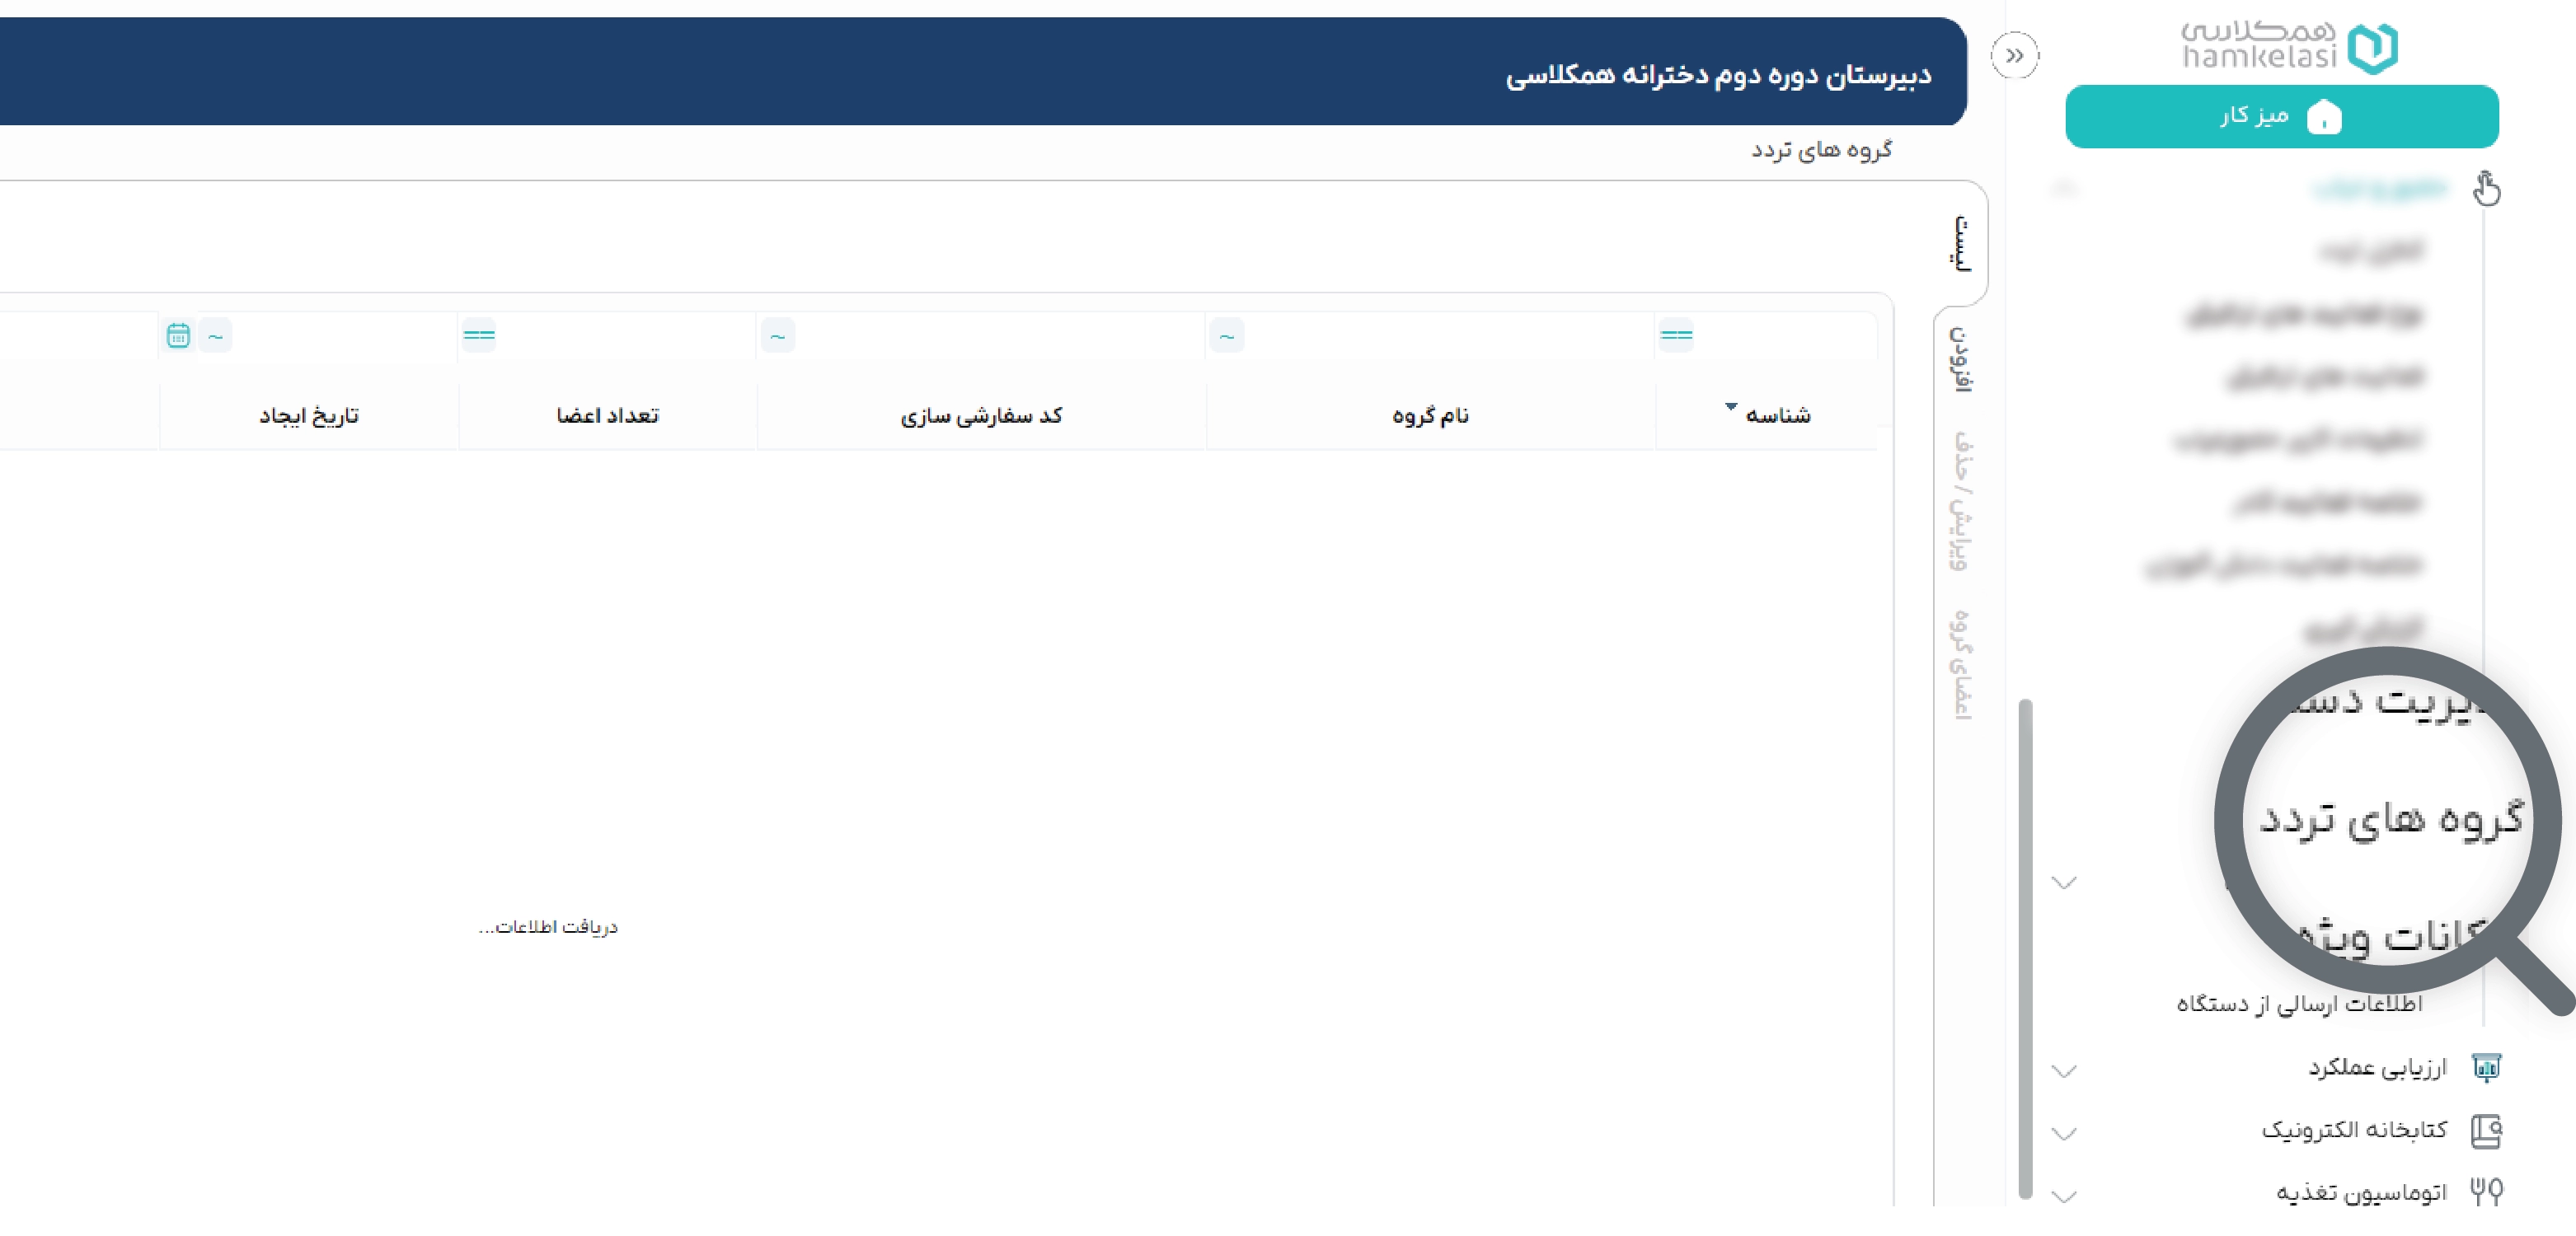The width and height of the screenshot is (2576, 1236).
Task: Click گروه های تردد page title
Action: (1821, 150)
